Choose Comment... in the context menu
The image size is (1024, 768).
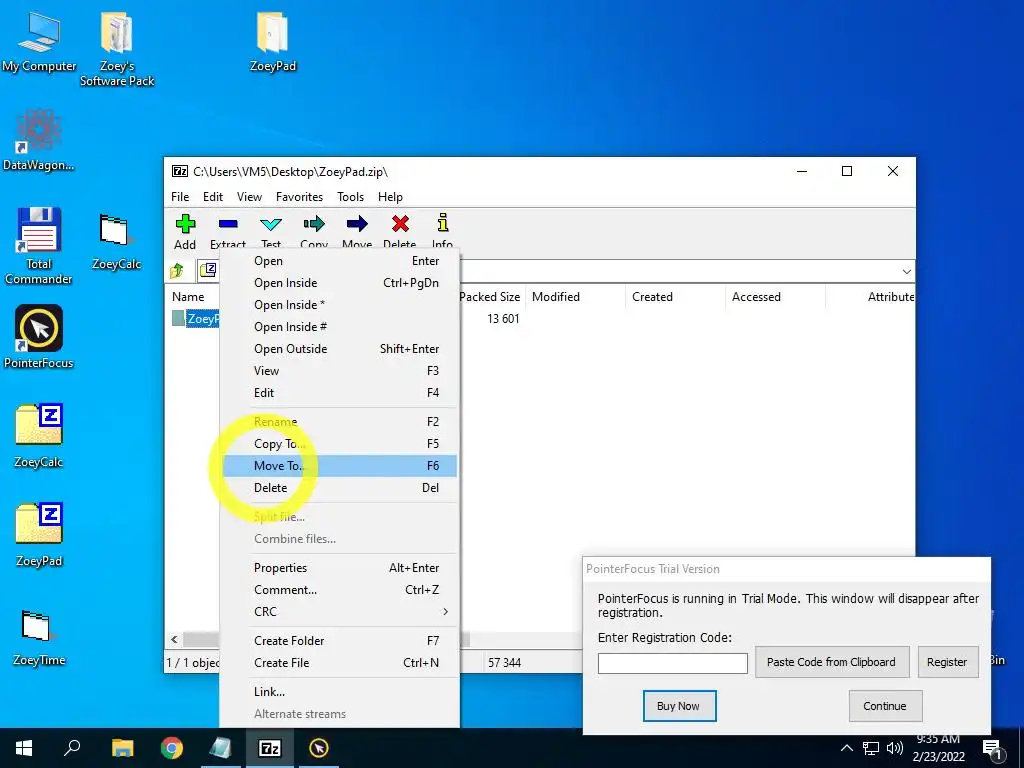pos(340,590)
